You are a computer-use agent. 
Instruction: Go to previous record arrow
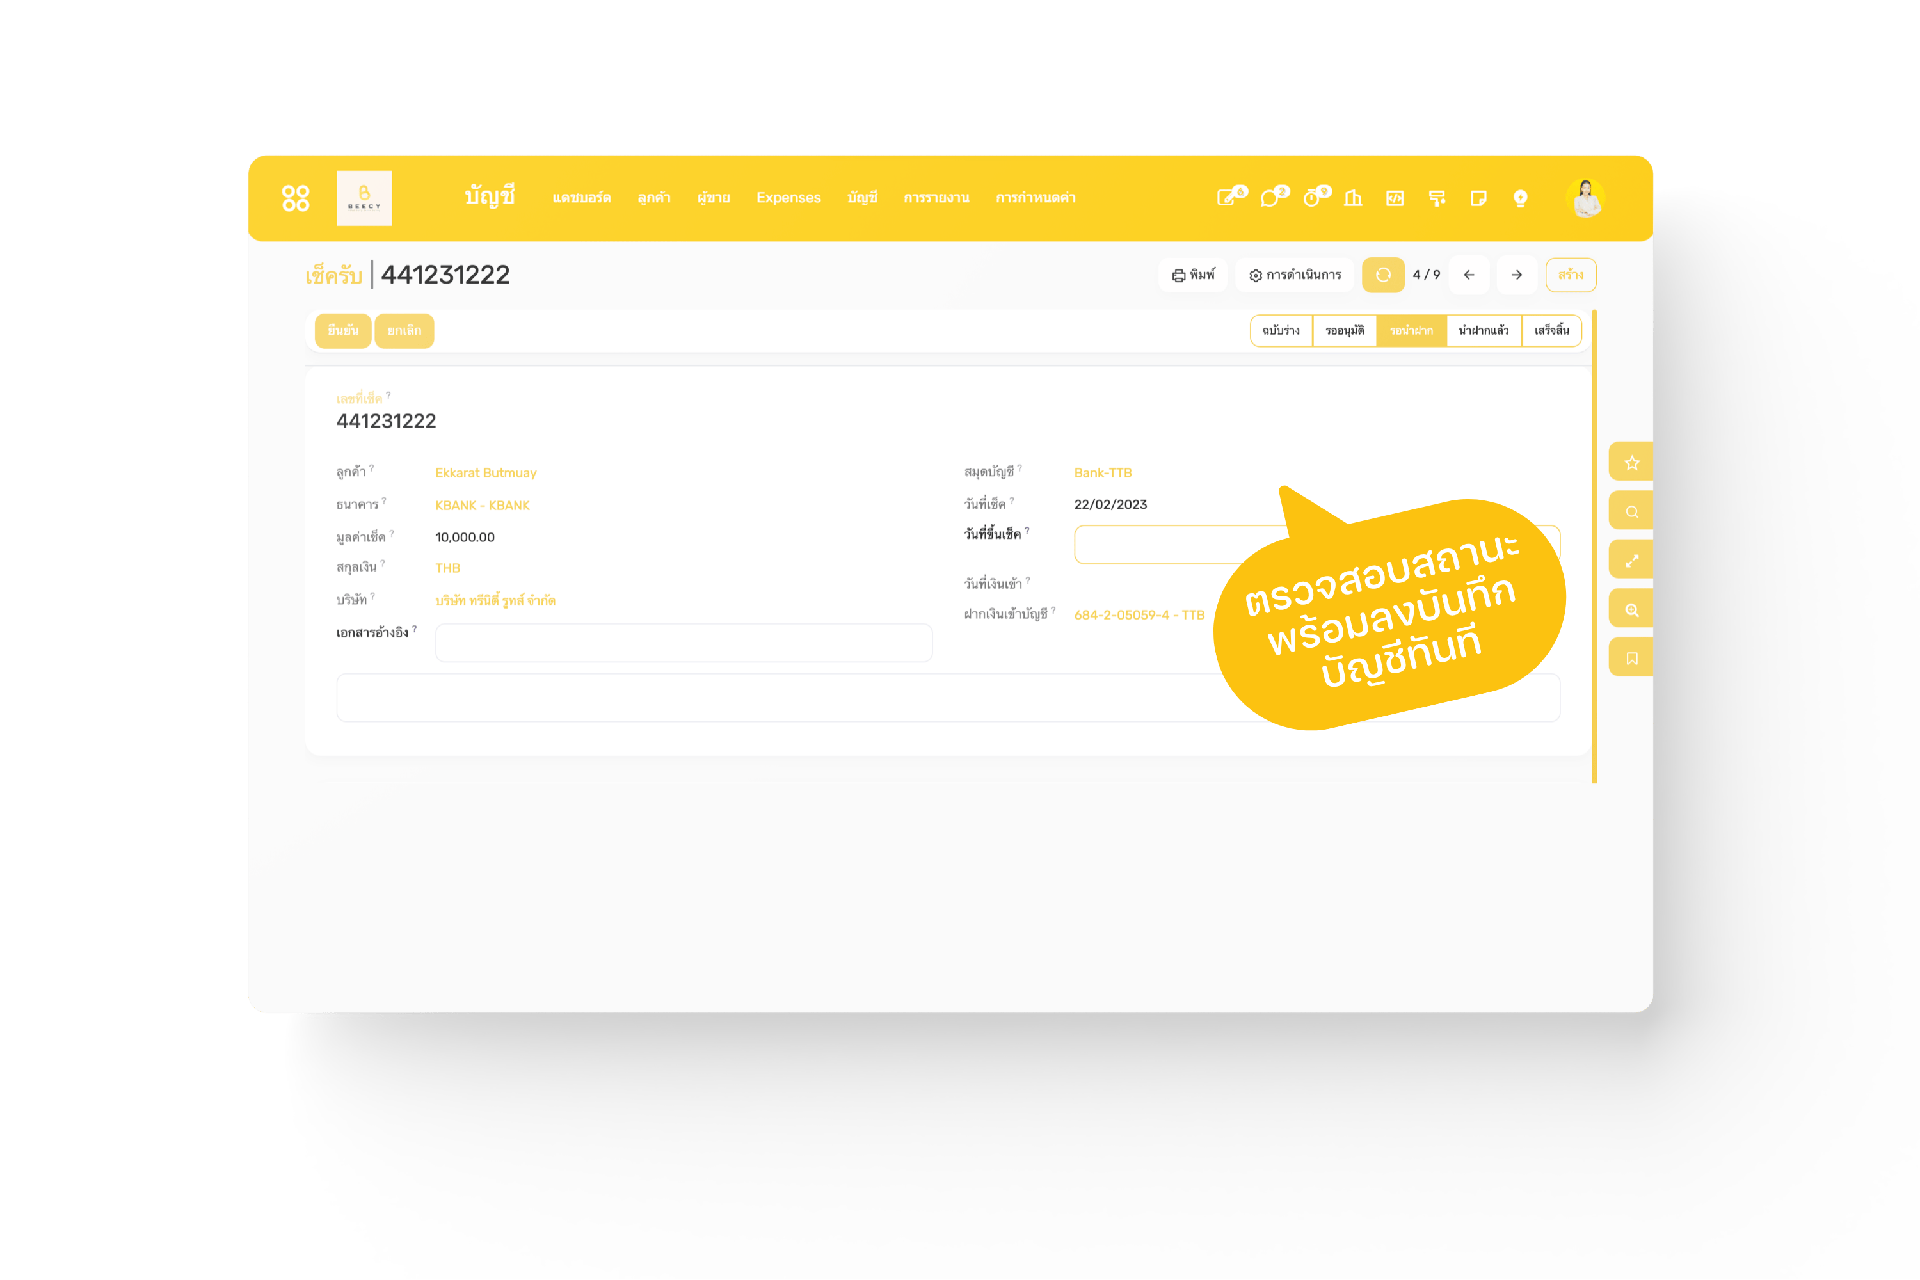[x=1469, y=275]
